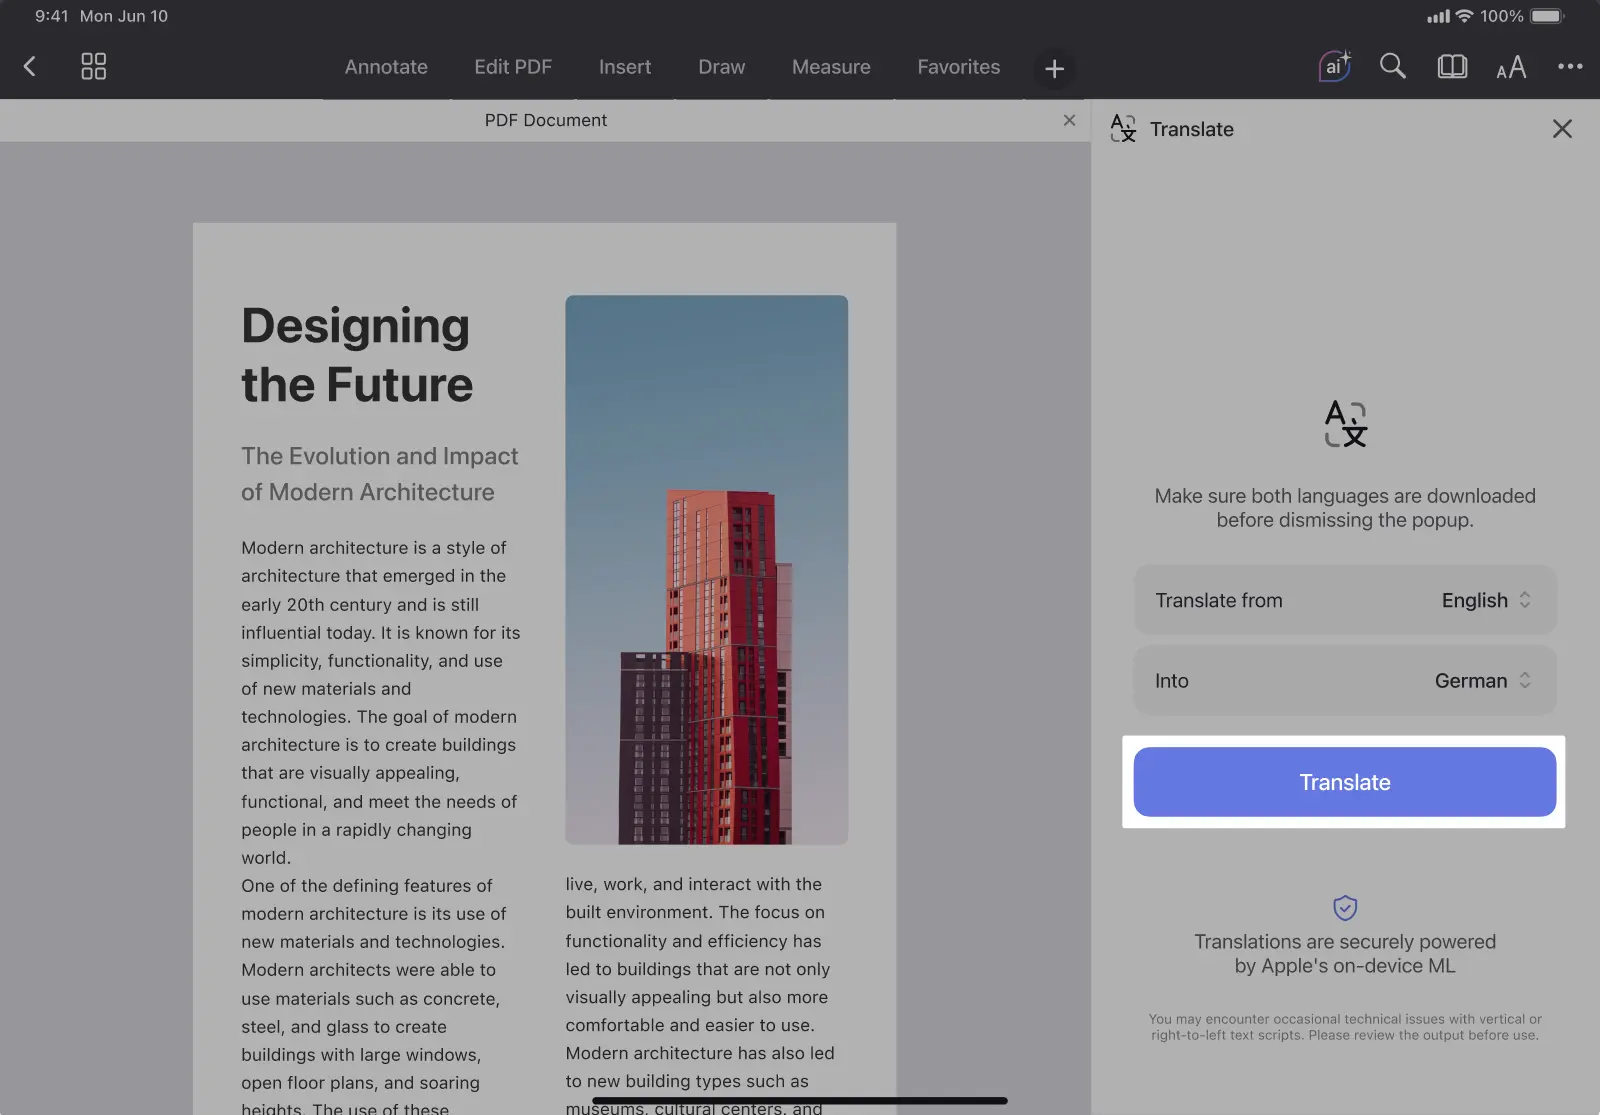Image resolution: width=1600 pixels, height=1115 pixels.
Task: Open the more options ellipsis menu
Action: [1569, 67]
